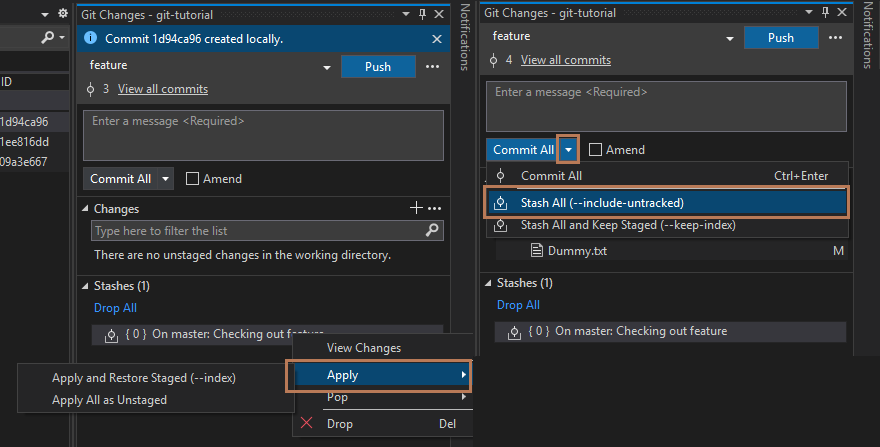
Task: Select Stash All and Keep Staged menu item
Action: 667,225
